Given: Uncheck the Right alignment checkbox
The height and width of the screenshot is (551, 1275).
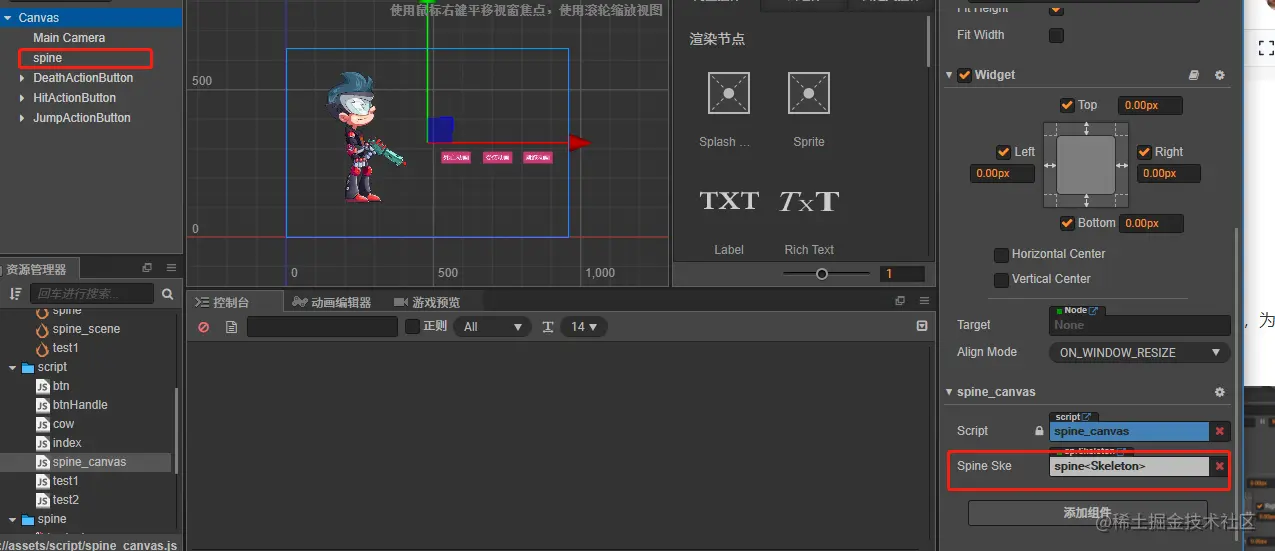Looking at the screenshot, I should (1144, 152).
